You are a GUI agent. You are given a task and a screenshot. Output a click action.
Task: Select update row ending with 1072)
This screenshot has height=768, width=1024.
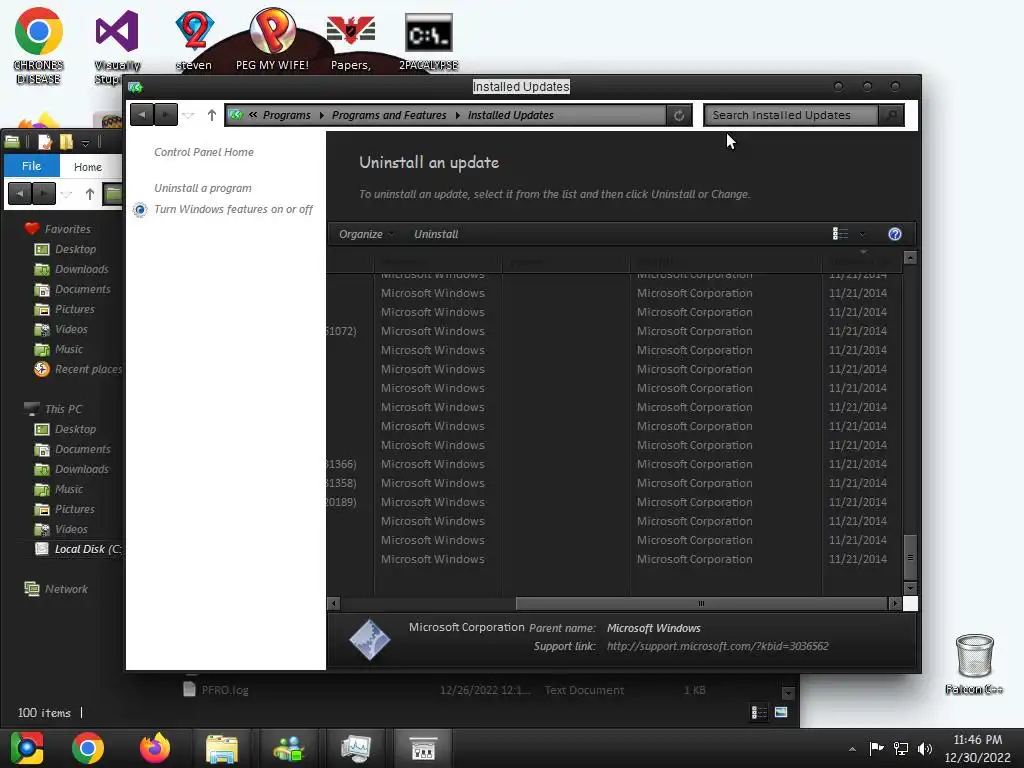click(x=615, y=331)
